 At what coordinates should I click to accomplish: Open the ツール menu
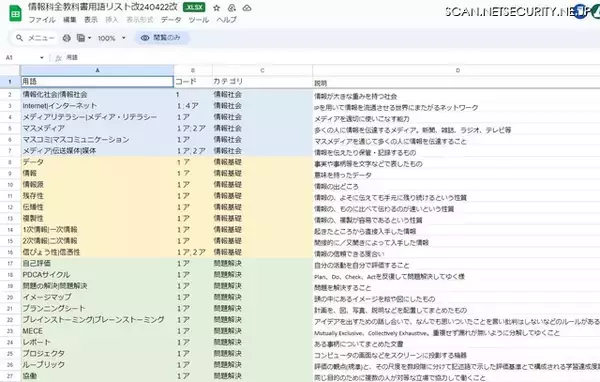[x=199, y=20]
